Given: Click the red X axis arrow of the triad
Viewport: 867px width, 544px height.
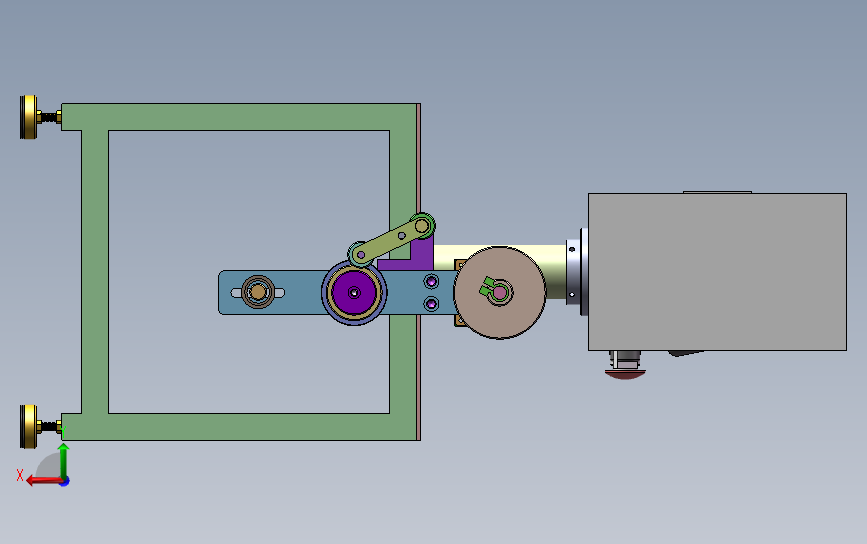Looking at the screenshot, I should (x=43, y=480).
